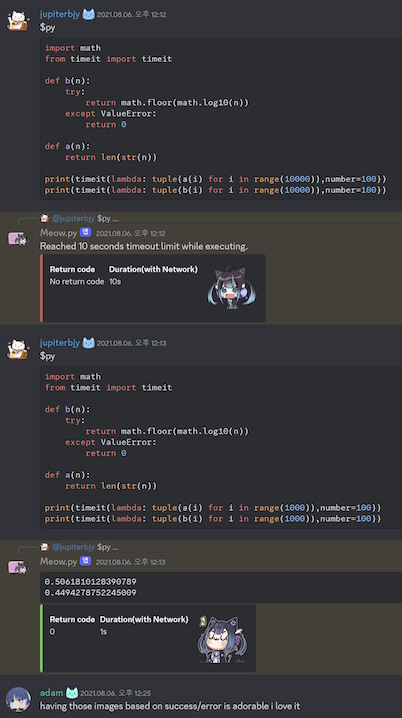Open the adam username profile
The width and height of the screenshot is (402, 718).
(51, 693)
